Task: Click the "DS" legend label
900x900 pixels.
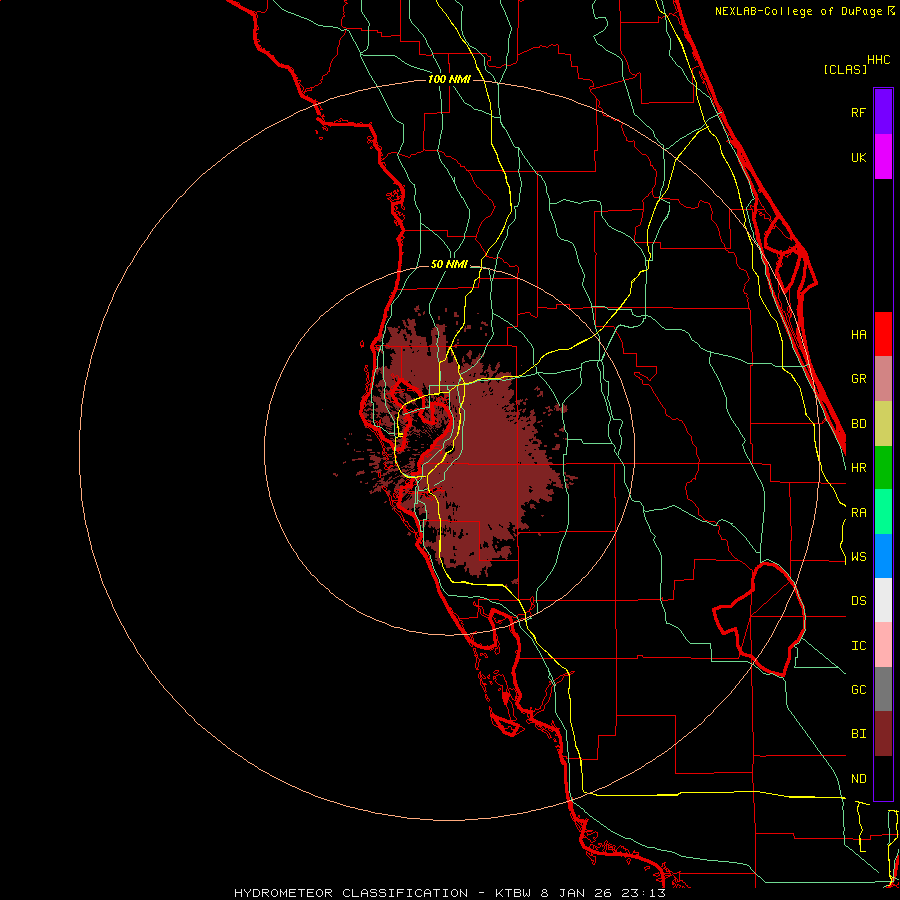Action: click(859, 601)
